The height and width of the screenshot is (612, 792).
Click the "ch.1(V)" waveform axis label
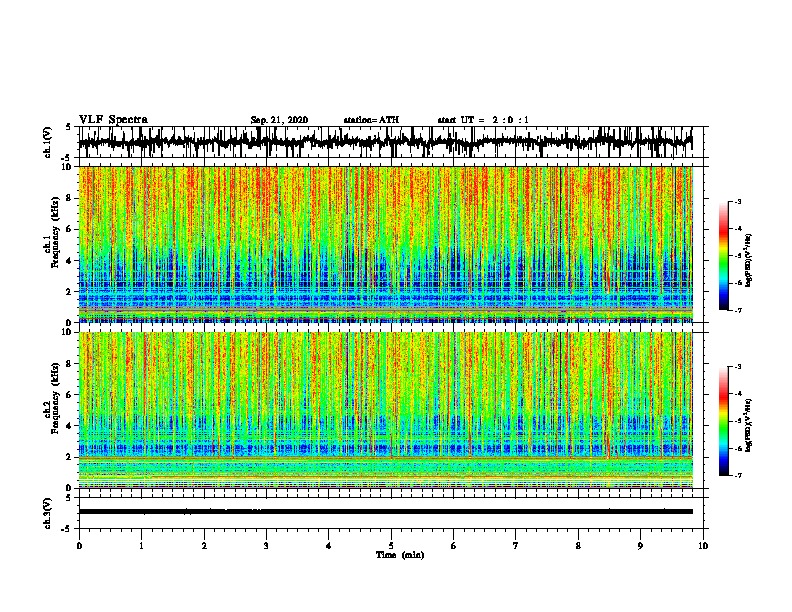[48, 142]
